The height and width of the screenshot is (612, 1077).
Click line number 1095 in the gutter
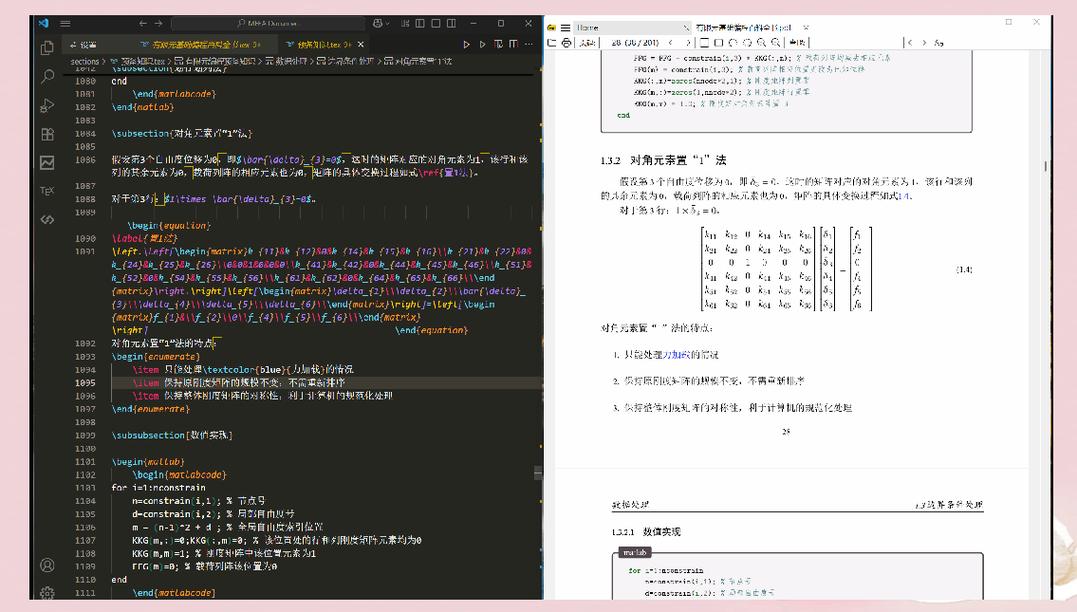pos(85,383)
